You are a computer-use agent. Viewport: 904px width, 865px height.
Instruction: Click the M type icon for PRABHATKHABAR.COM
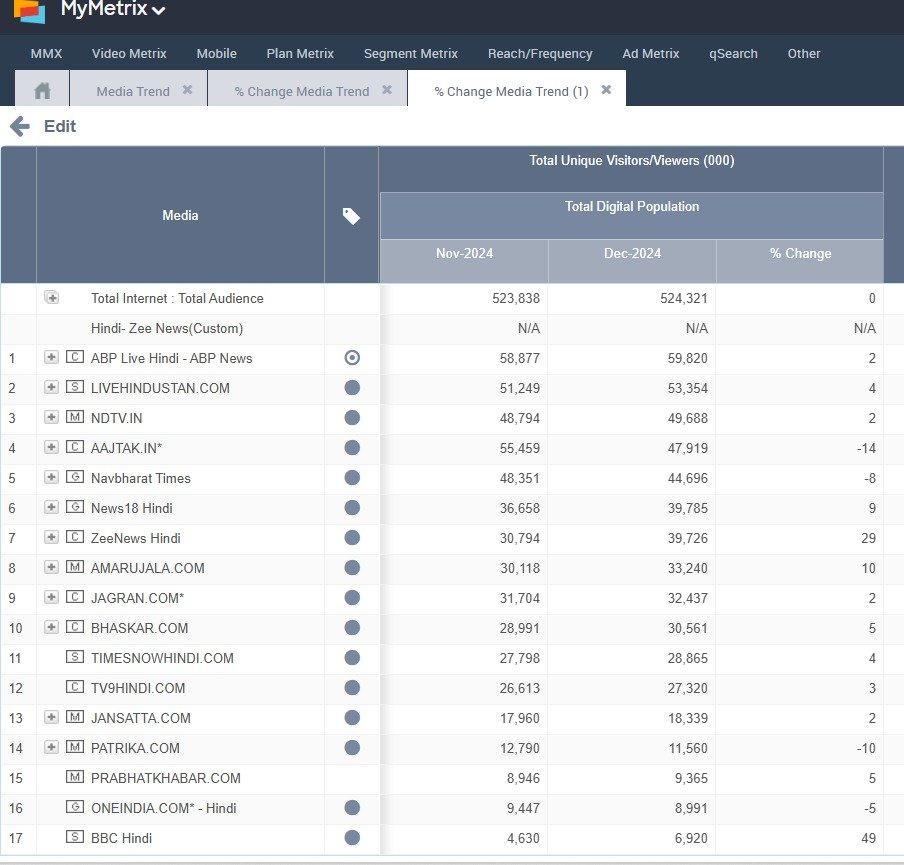(x=75, y=777)
